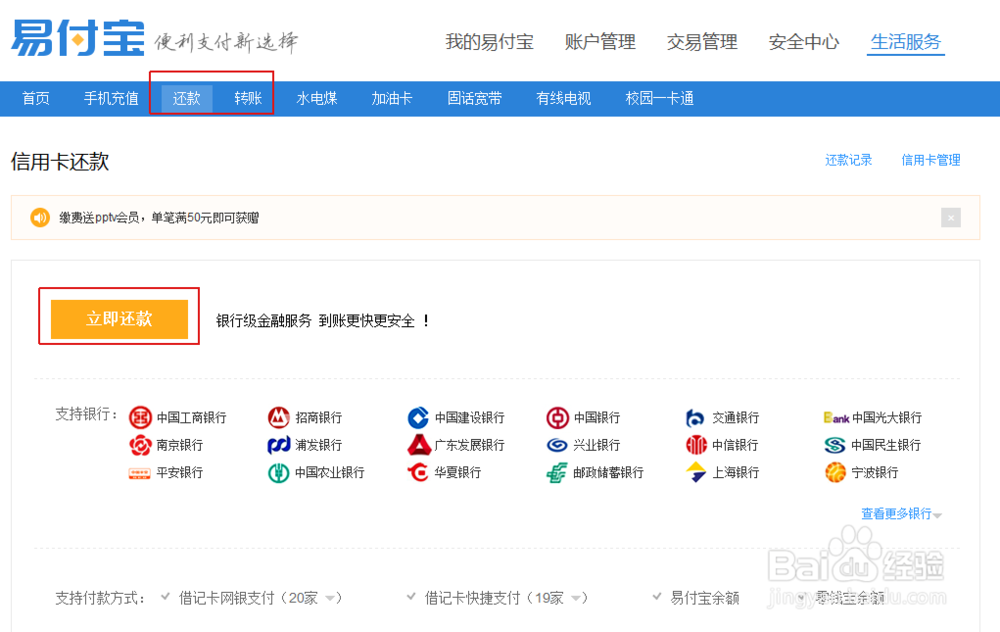Expand the 20家 online banking dropdown arrow

330,598
